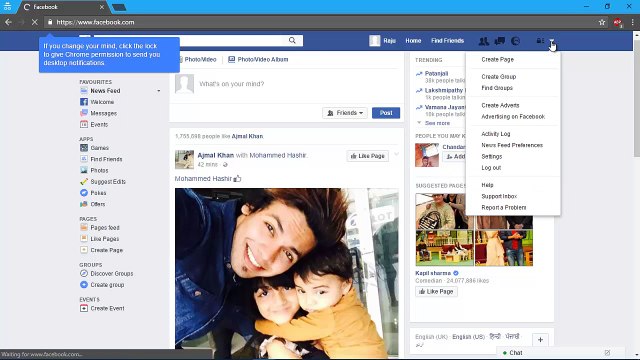This screenshot has width=640, height=360.
Task: Open Games under Apps
Action: 99,148
